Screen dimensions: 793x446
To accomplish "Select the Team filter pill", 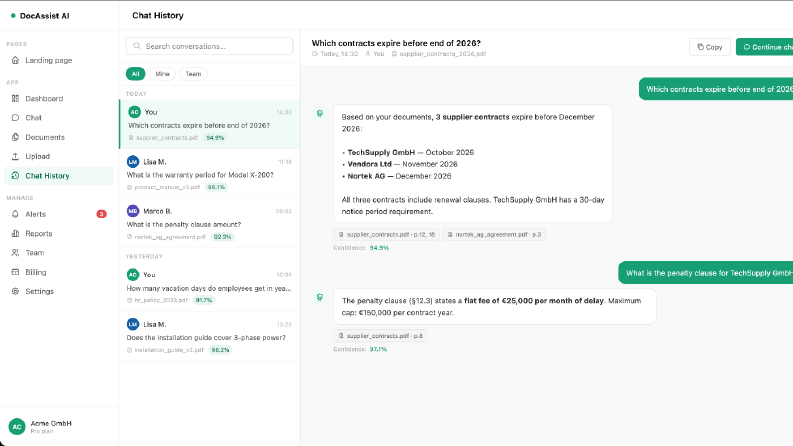I will pos(193,74).
